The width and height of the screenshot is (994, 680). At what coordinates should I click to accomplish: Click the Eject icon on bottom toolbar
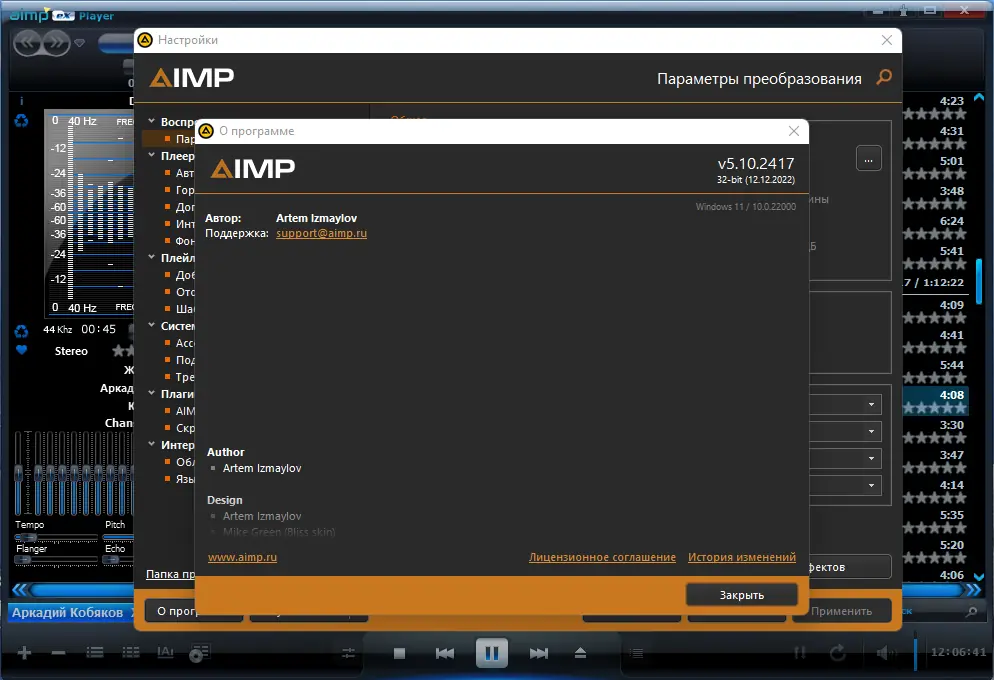(x=581, y=652)
